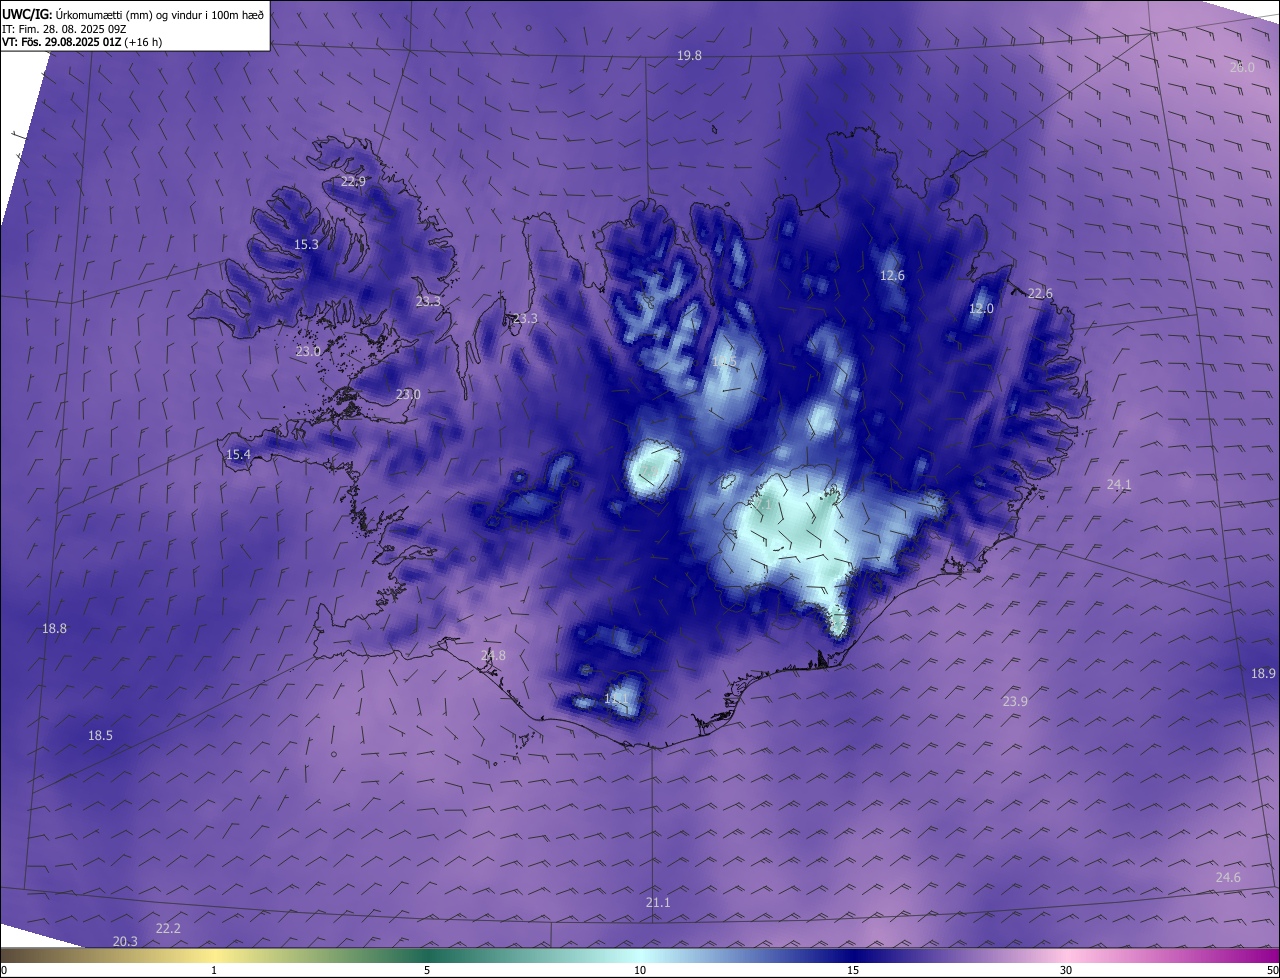This screenshot has width=1280, height=978.
Task: Select the 7.1 value over Vatnajökull glacier
Action: click(763, 506)
